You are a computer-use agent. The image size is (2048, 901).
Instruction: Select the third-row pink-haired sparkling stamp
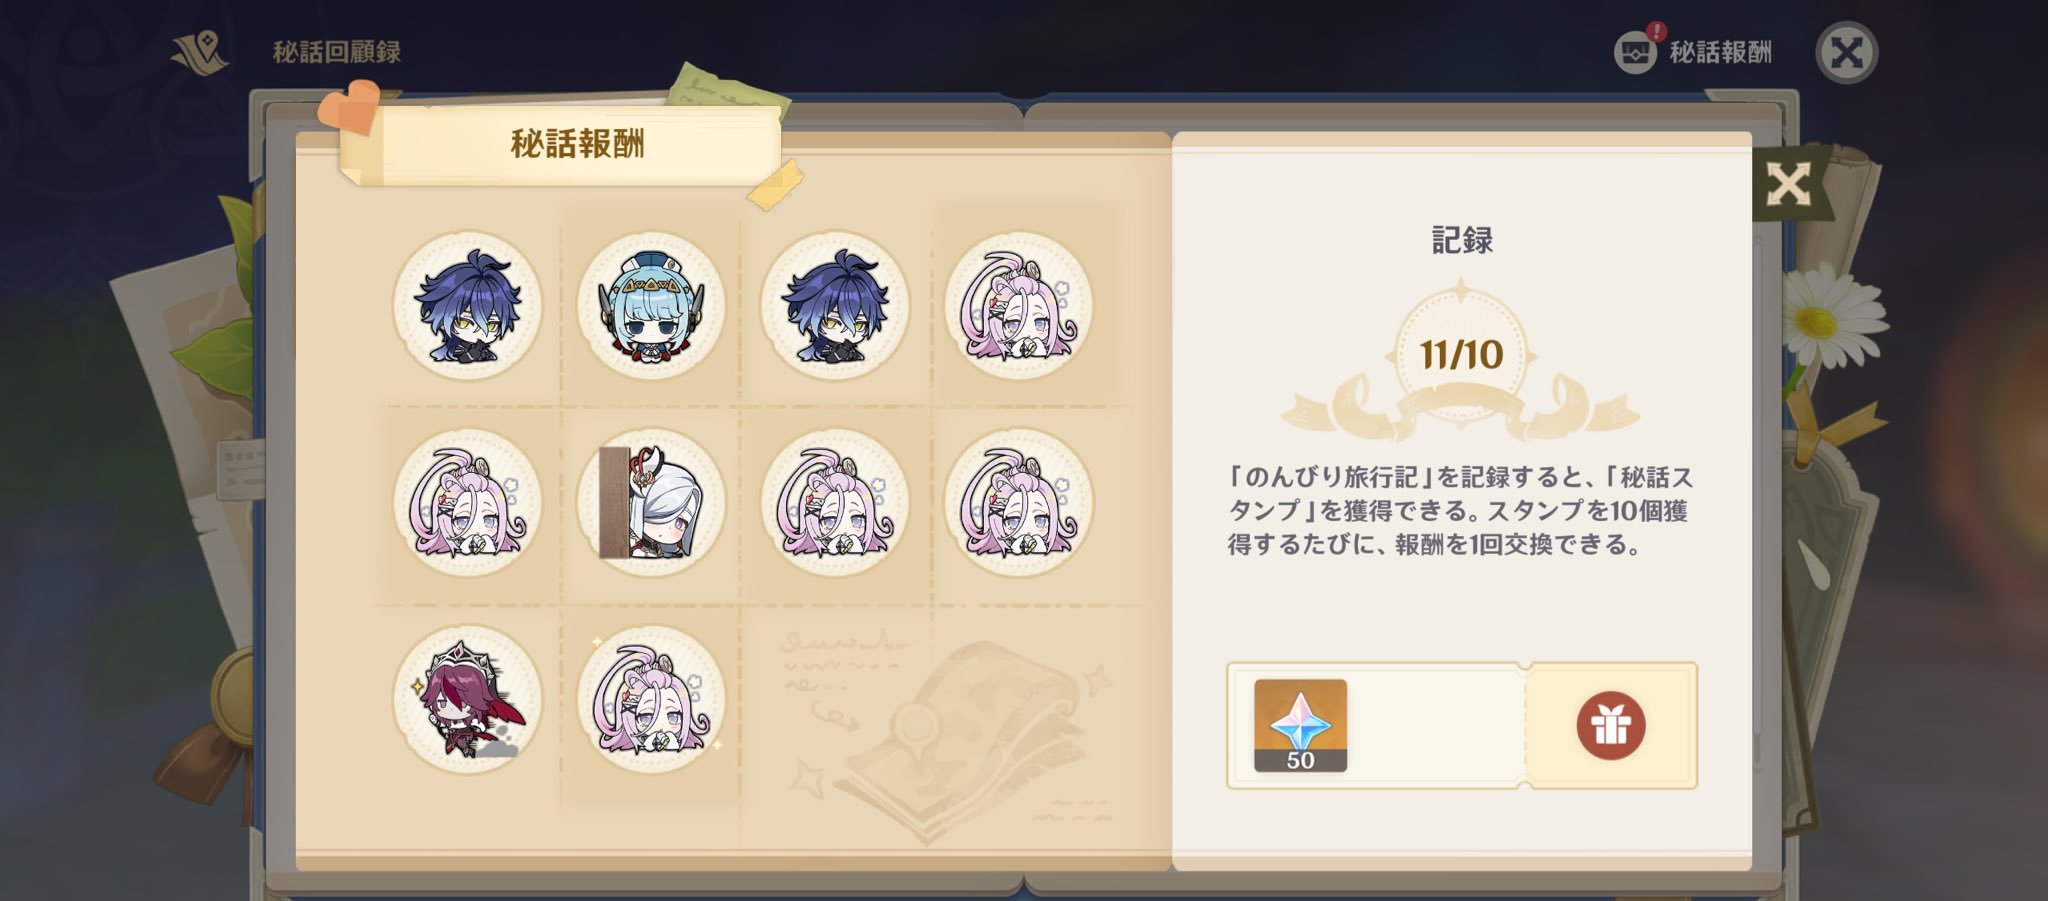[651, 699]
